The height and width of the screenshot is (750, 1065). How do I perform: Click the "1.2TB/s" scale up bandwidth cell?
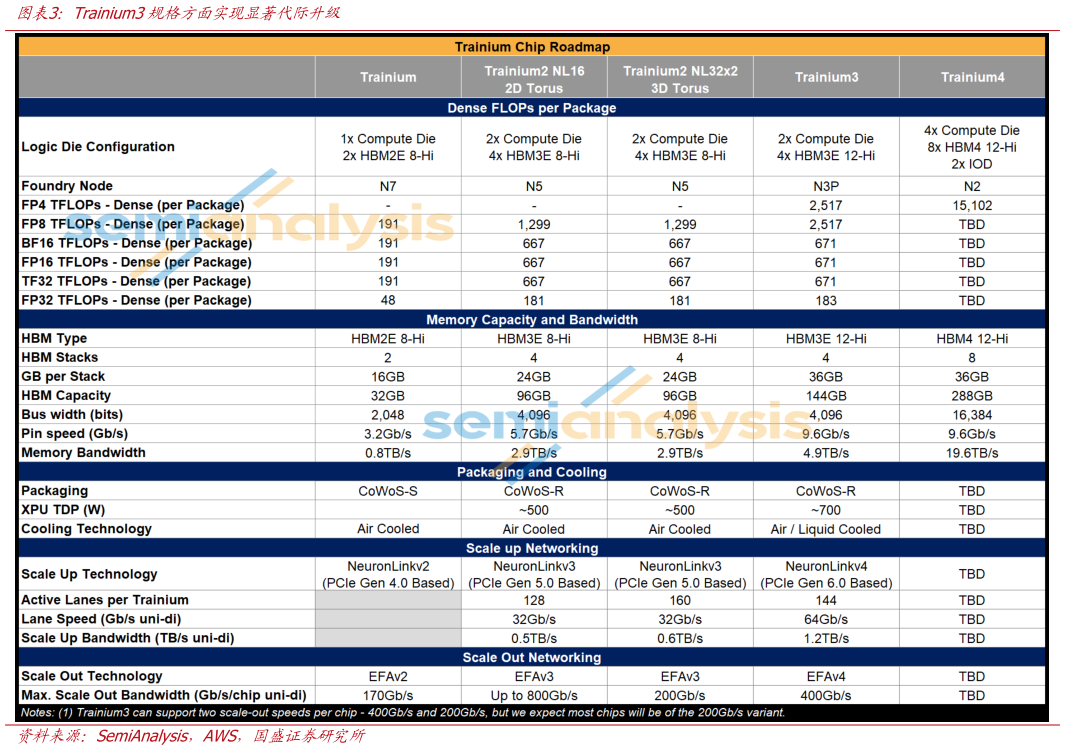point(826,638)
